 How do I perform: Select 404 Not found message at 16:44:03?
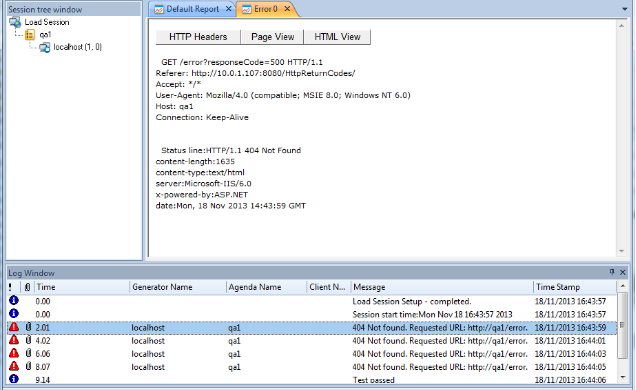(x=440, y=354)
